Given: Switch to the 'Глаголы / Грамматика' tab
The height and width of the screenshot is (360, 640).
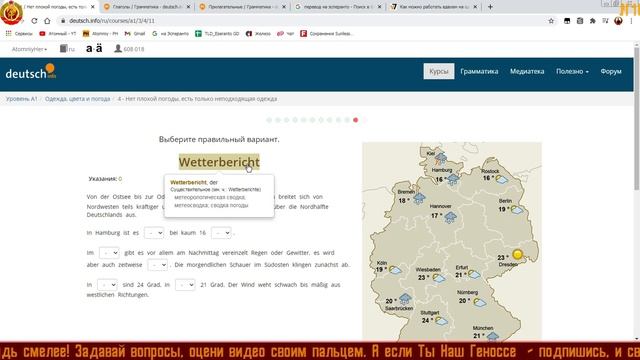Looking at the screenshot, I should pos(147,7).
